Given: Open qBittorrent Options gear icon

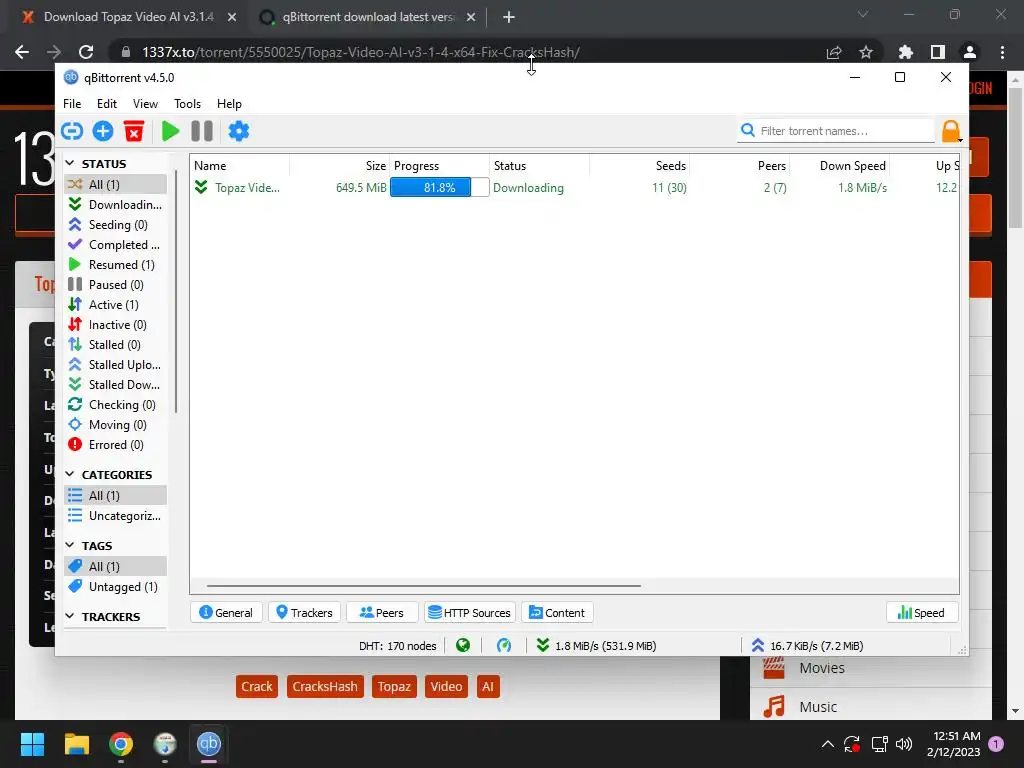Looking at the screenshot, I should [238, 131].
